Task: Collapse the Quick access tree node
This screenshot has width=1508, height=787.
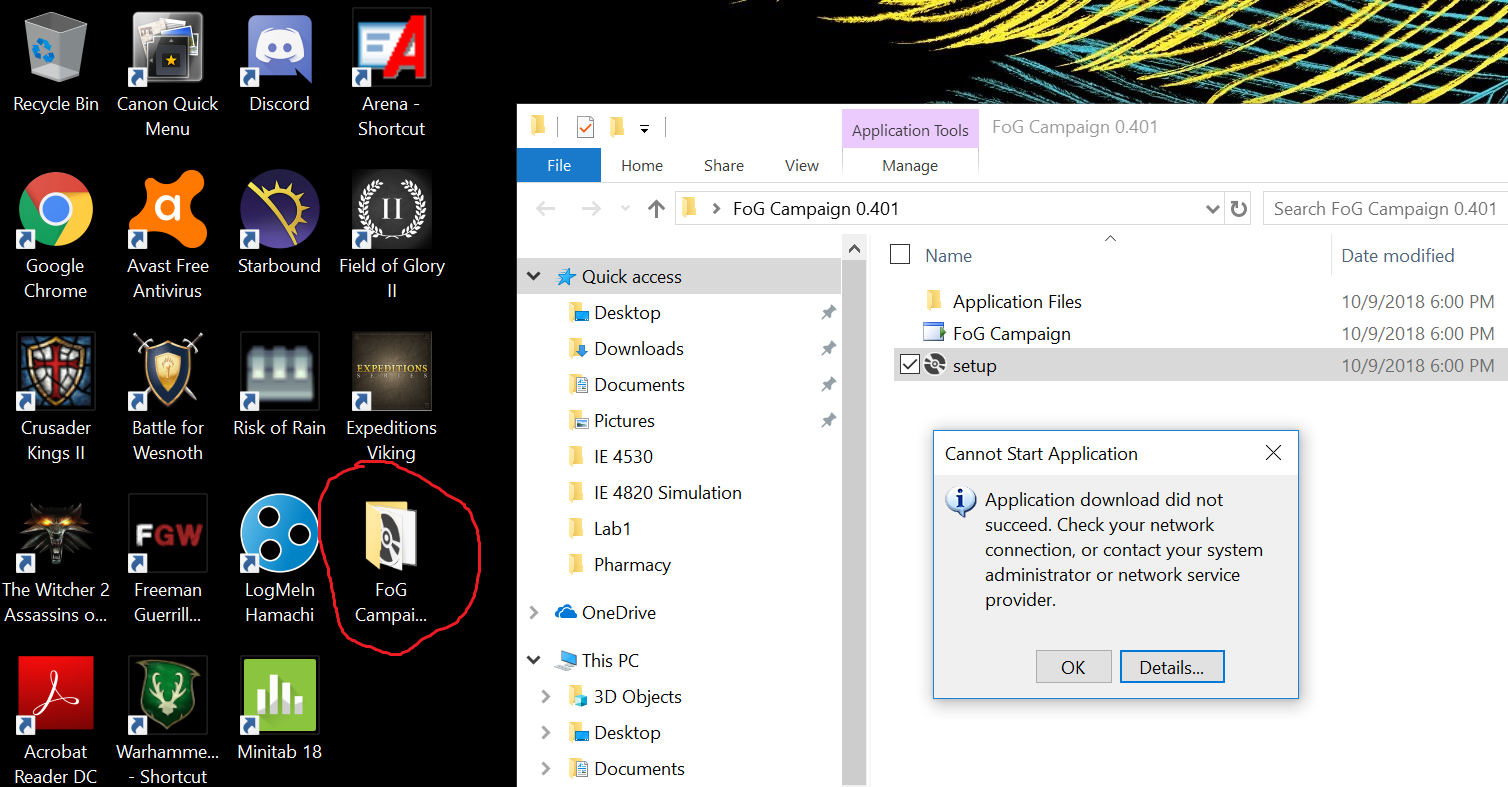Action: coord(534,277)
